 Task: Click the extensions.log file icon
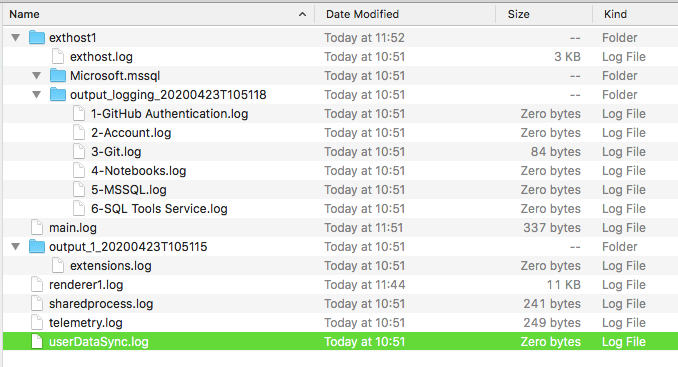(x=58, y=266)
